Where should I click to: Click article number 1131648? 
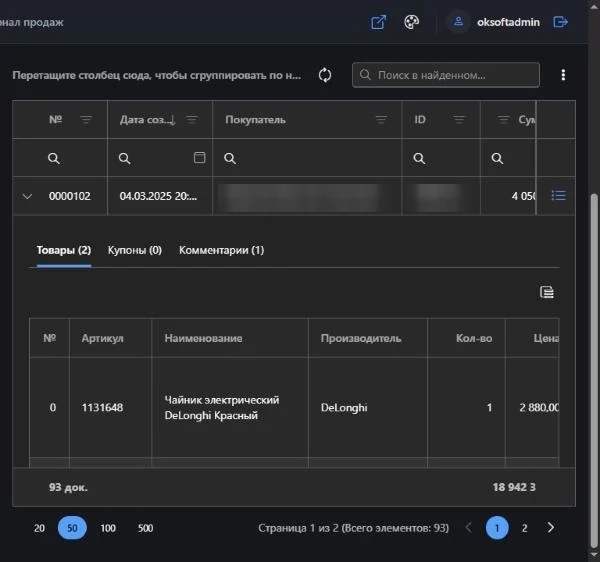pyautogui.click(x=102, y=407)
